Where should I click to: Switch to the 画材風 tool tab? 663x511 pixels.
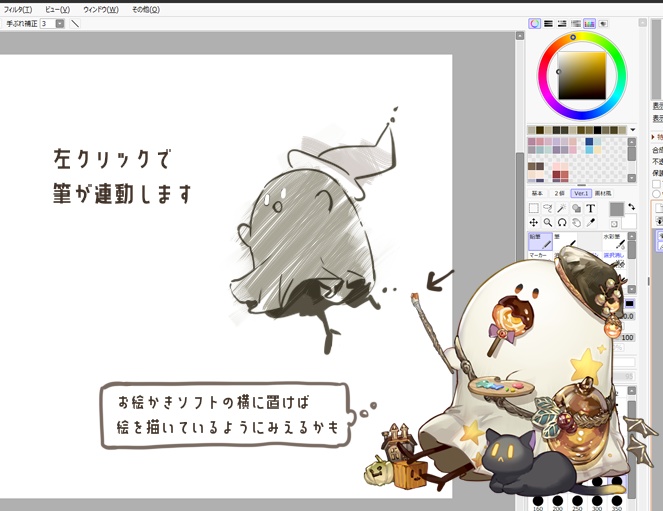tap(603, 193)
